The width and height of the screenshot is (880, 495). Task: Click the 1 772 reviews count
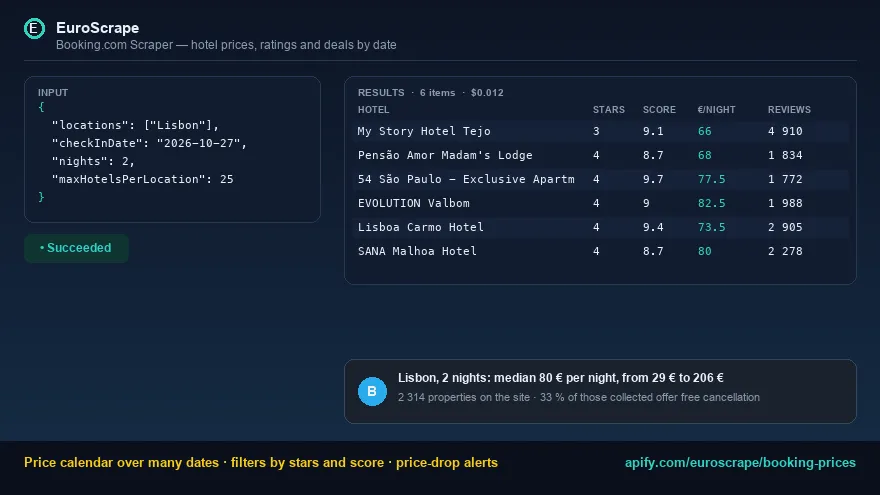[785, 179]
